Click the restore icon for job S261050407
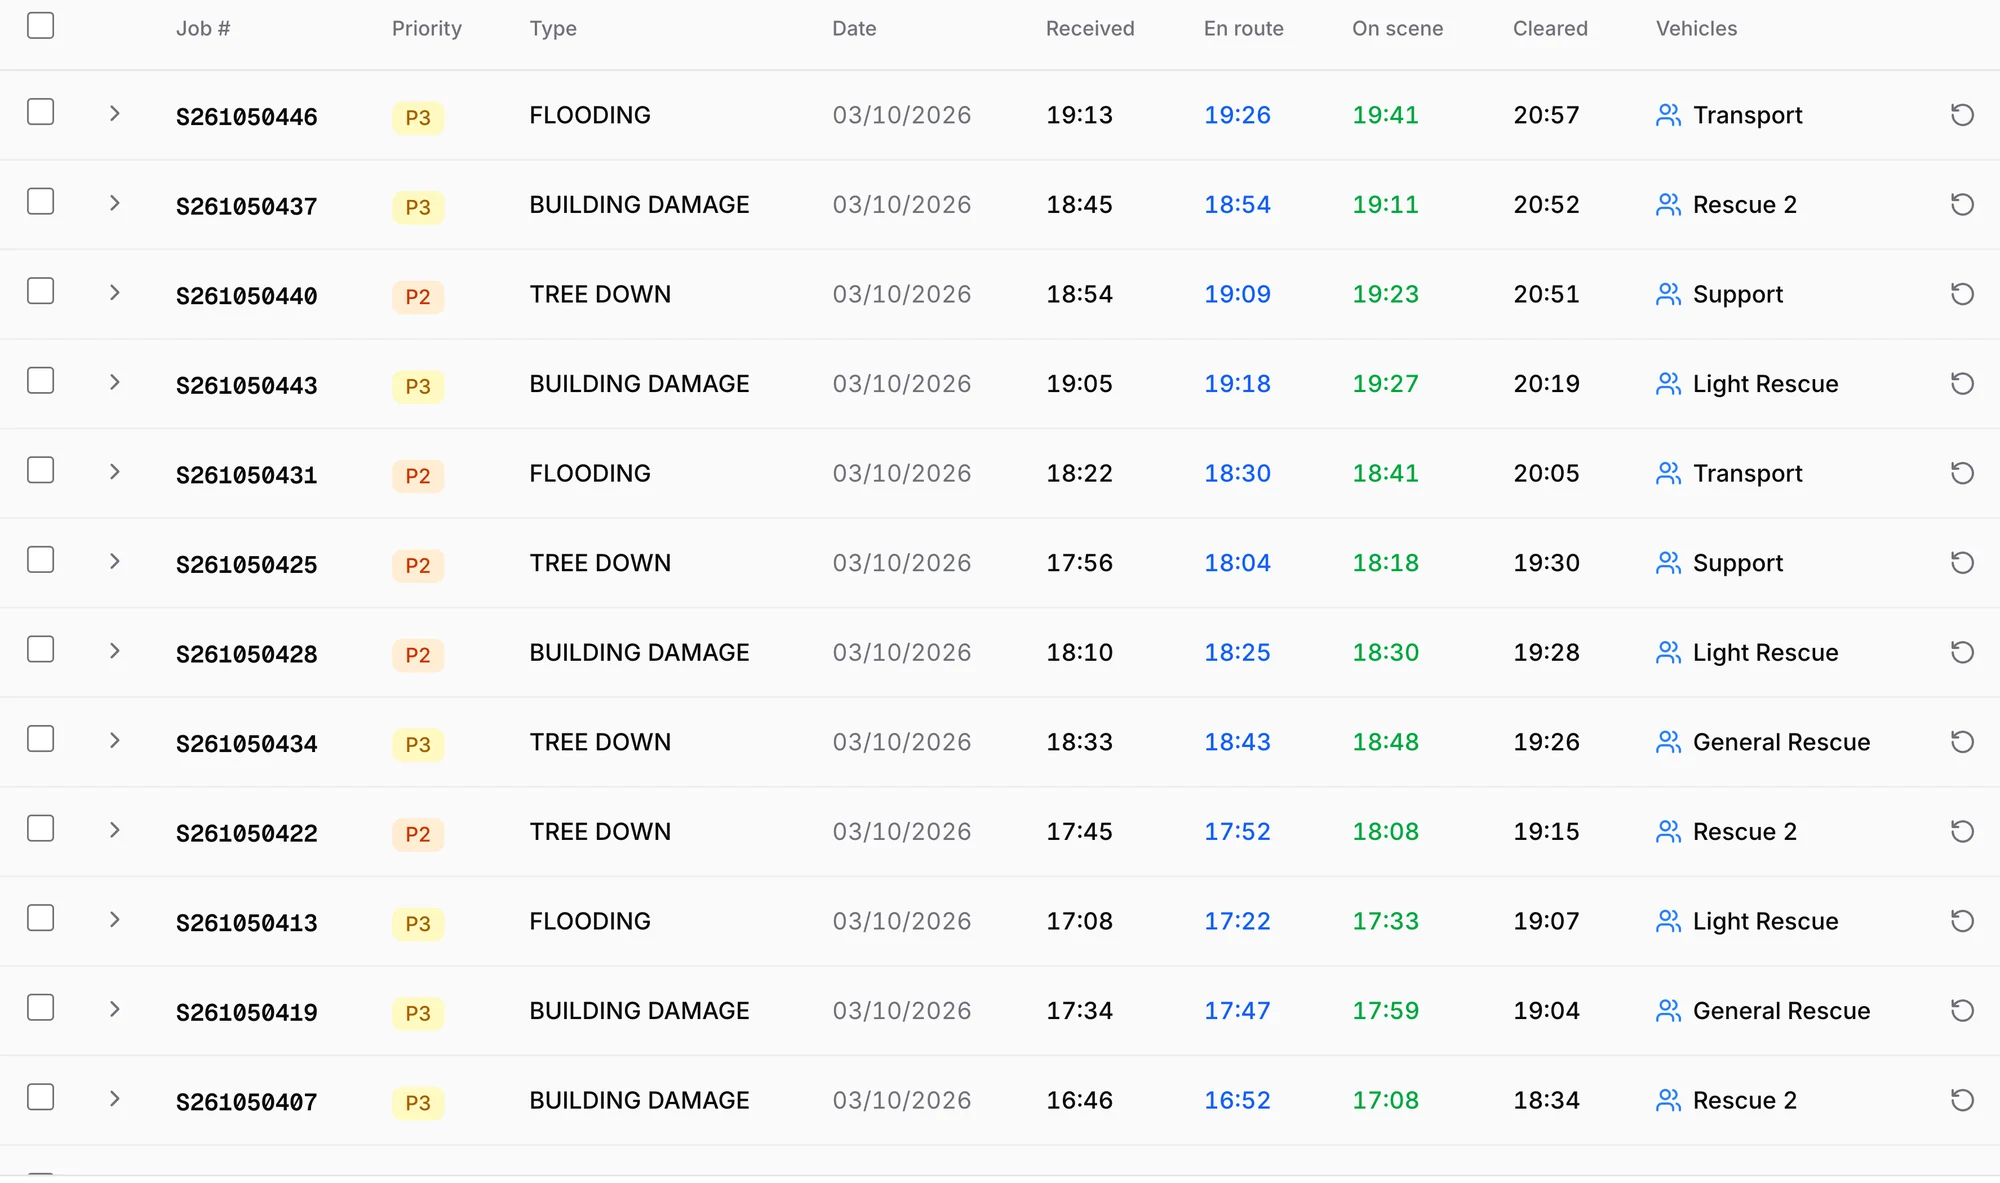The image size is (2000, 1183). coord(1962,1101)
